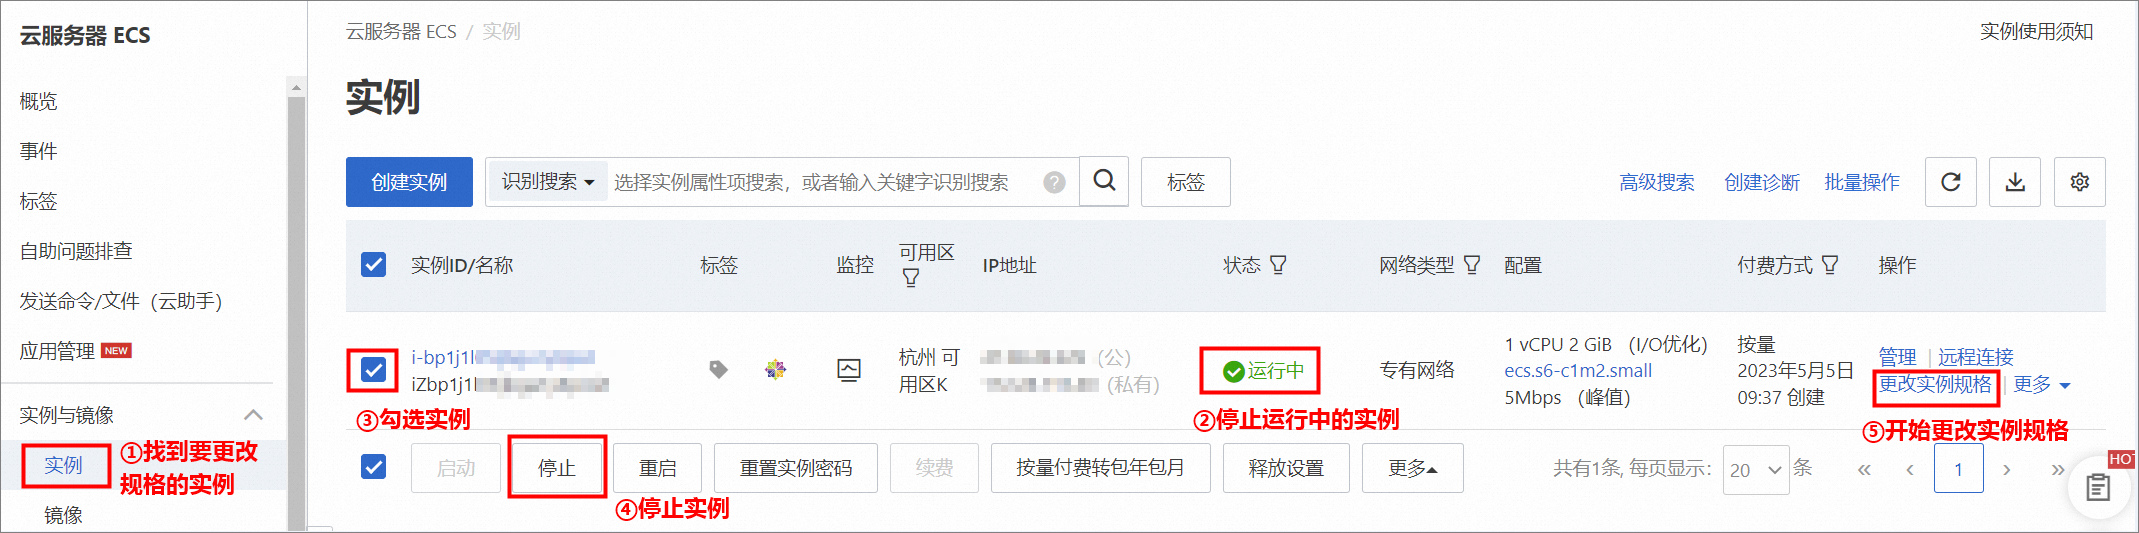The width and height of the screenshot is (2139, 533).
Task: Click the 停止 button
Action: pyautogui.click(x=557, y=468)
